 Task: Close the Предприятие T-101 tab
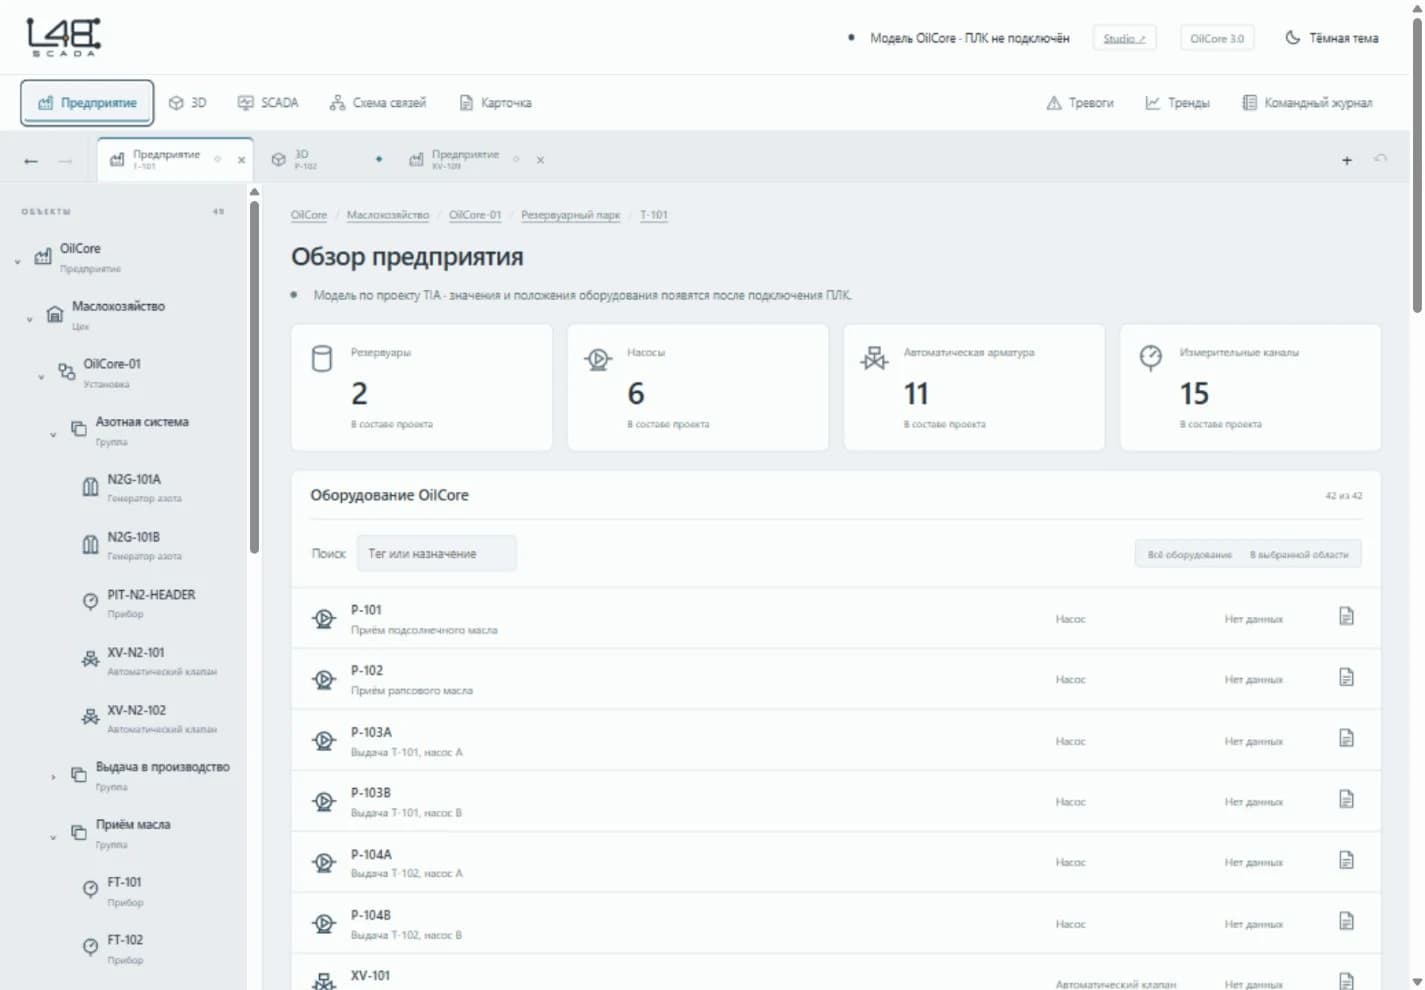(x=241, y=160)
